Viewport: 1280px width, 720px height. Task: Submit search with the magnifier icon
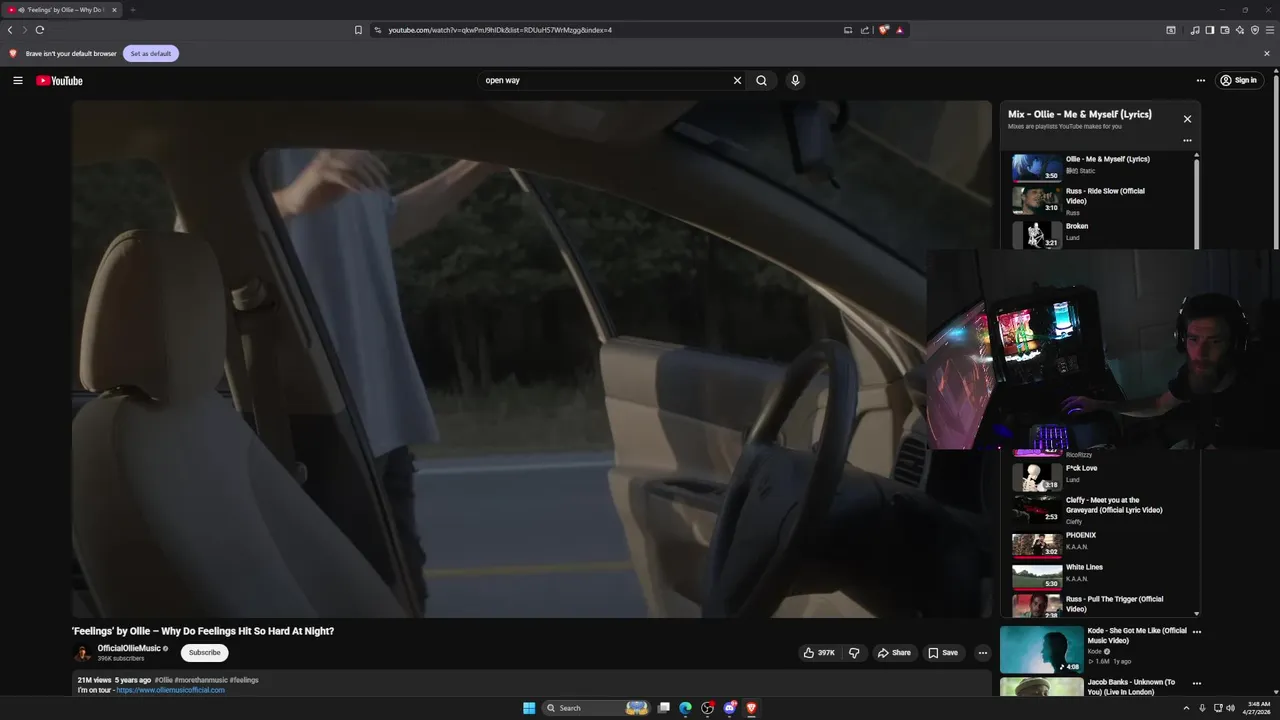click(761, 80)
